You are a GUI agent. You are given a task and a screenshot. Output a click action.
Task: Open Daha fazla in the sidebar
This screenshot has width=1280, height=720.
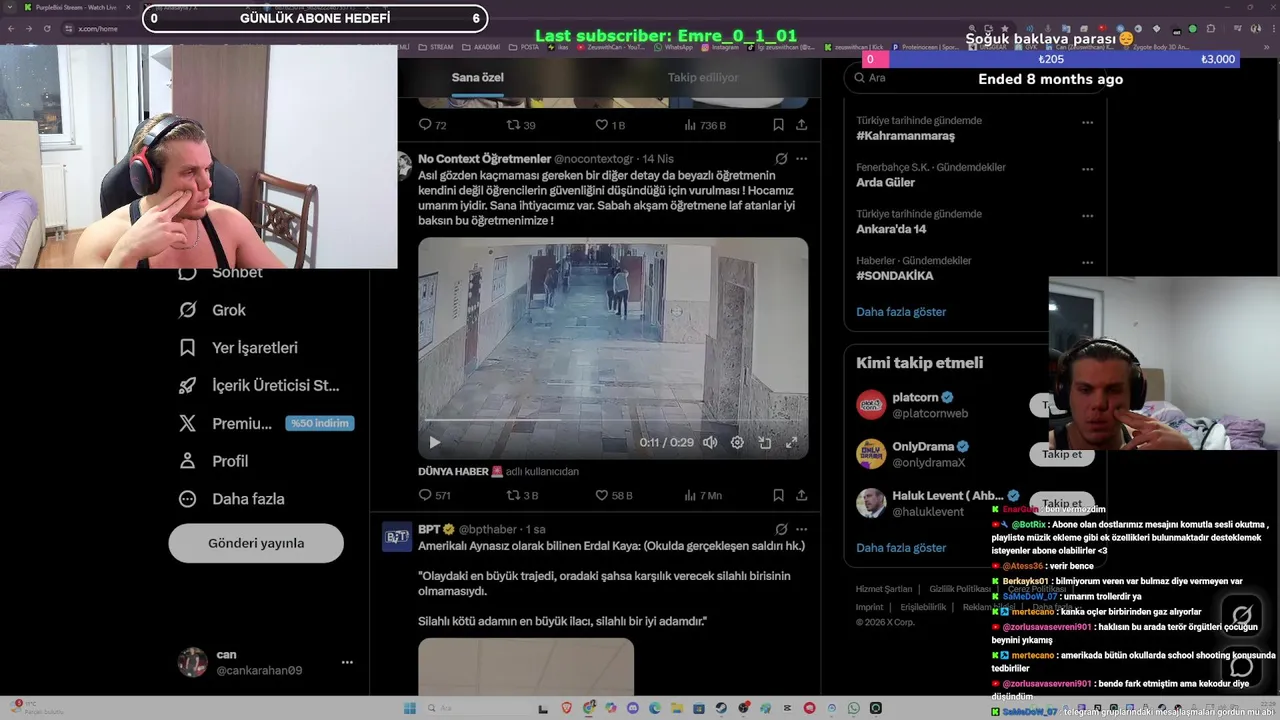coord(231,499)
